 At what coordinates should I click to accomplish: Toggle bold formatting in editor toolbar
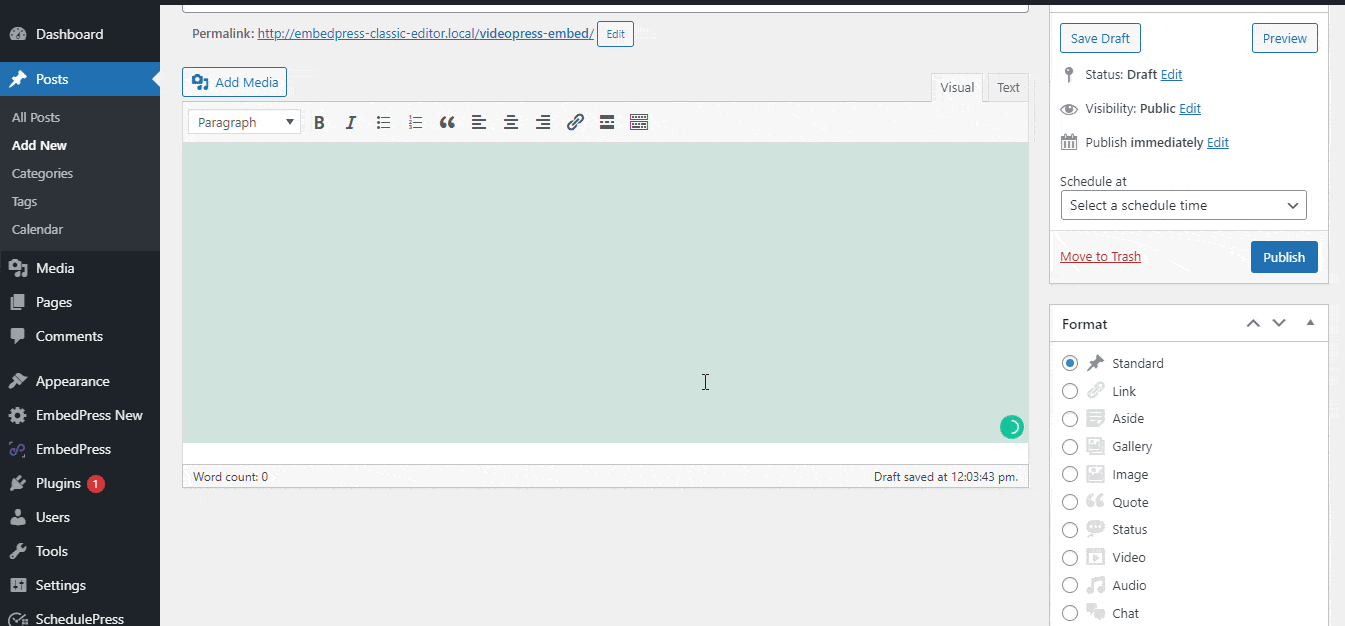pos(319,122)
